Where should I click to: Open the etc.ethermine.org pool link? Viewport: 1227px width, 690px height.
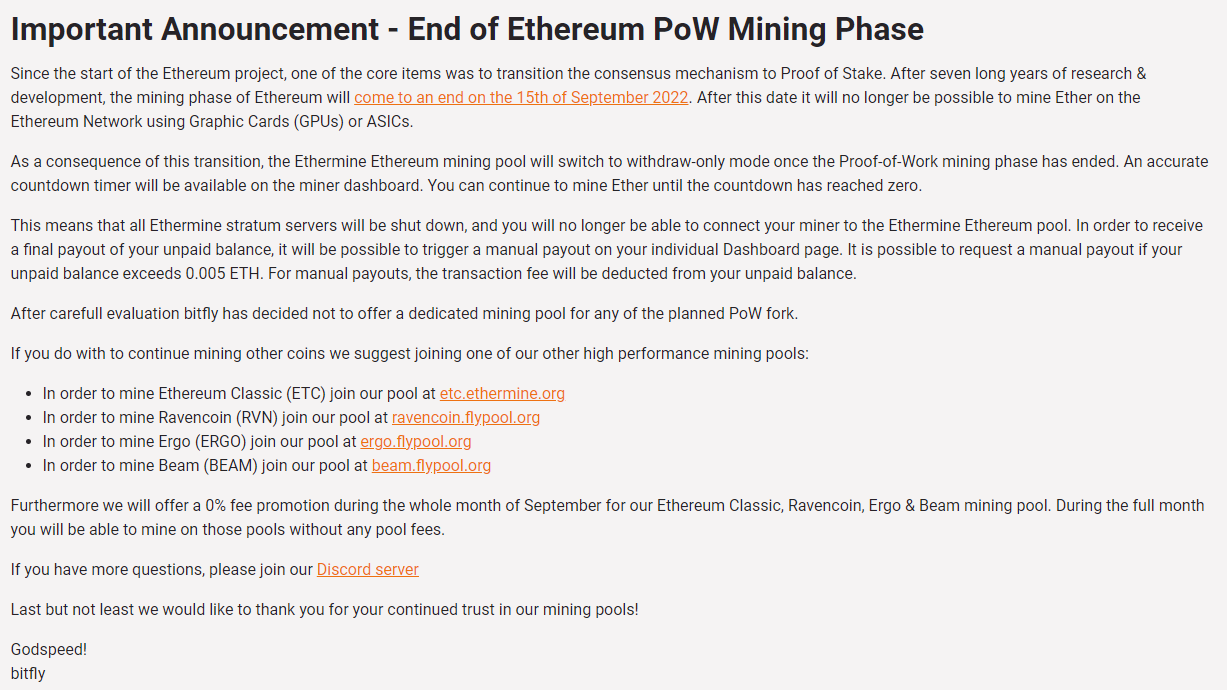click(x=502, y=394)
